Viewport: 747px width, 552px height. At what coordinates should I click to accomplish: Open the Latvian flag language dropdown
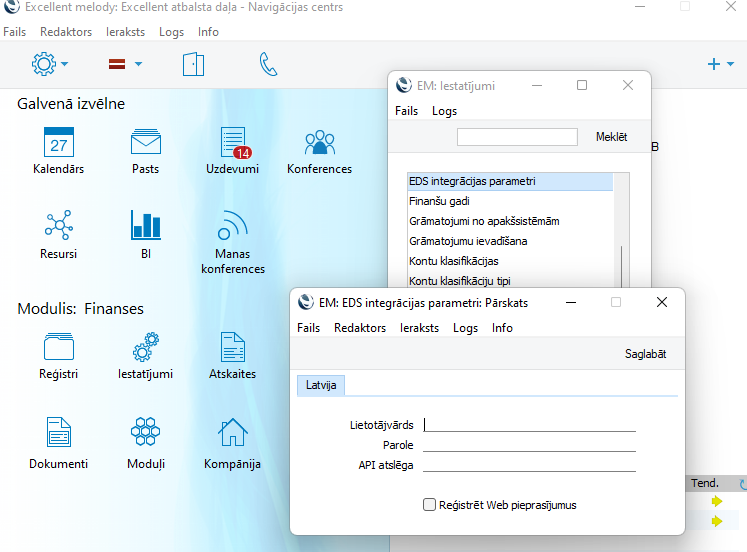click(125, 64)
